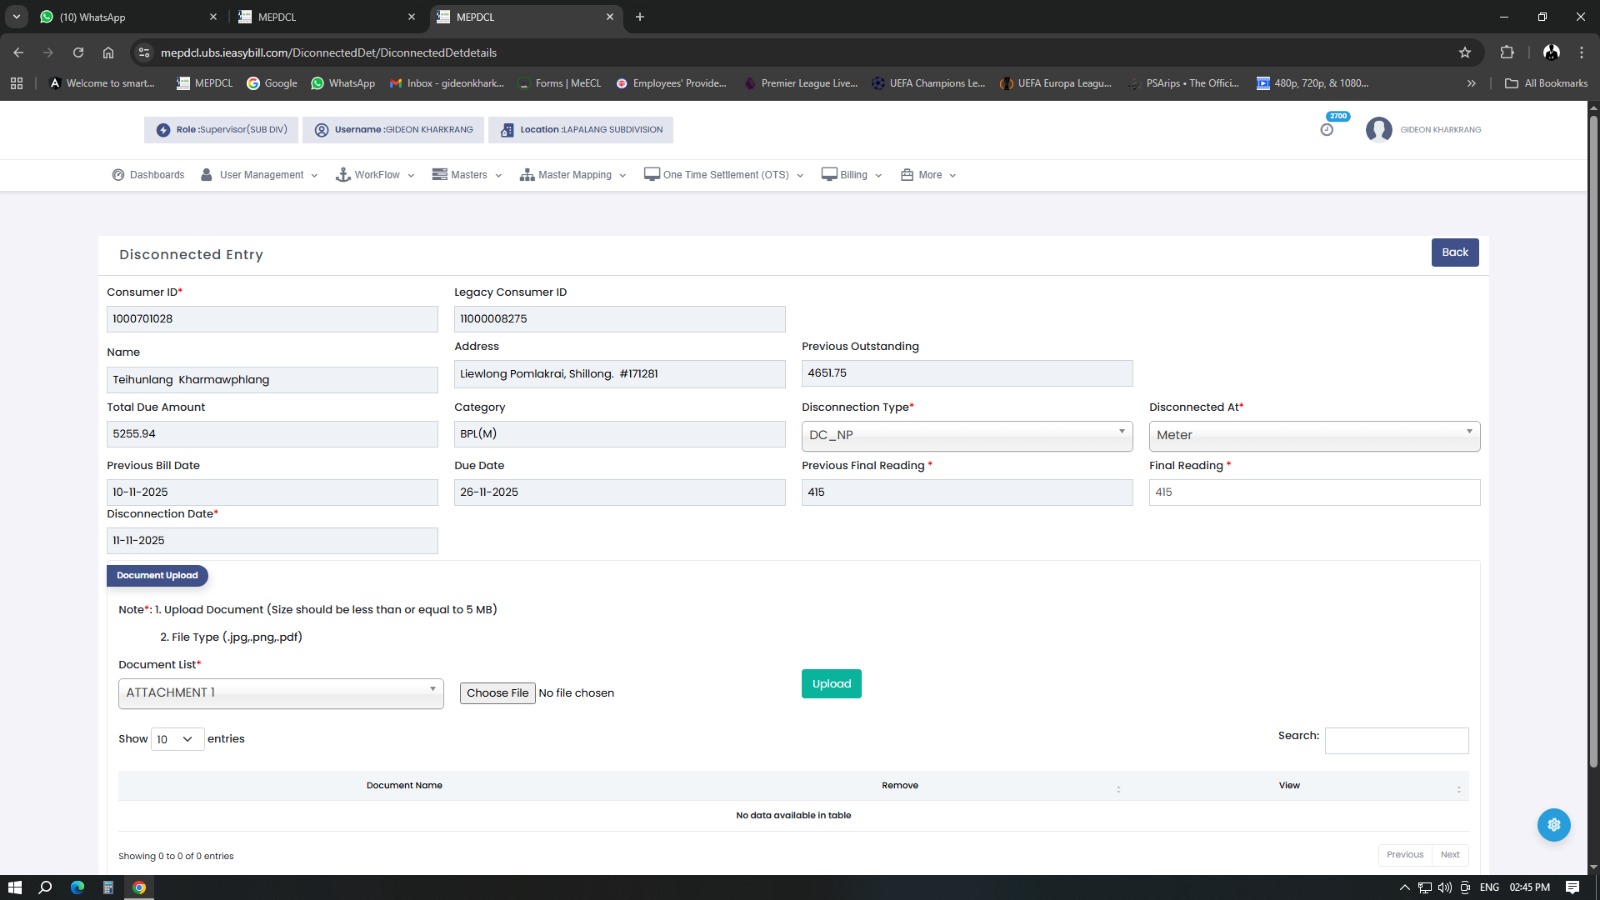Click the blue settings gear floating button
1600x900 pixels.
[x=1553, y=825]
